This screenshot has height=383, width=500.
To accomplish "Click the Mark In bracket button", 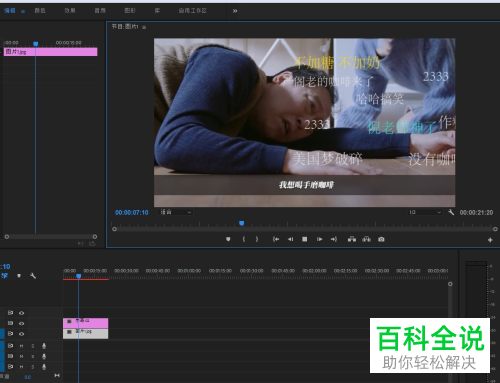I will pyautogui.click(x=244, y=239).
